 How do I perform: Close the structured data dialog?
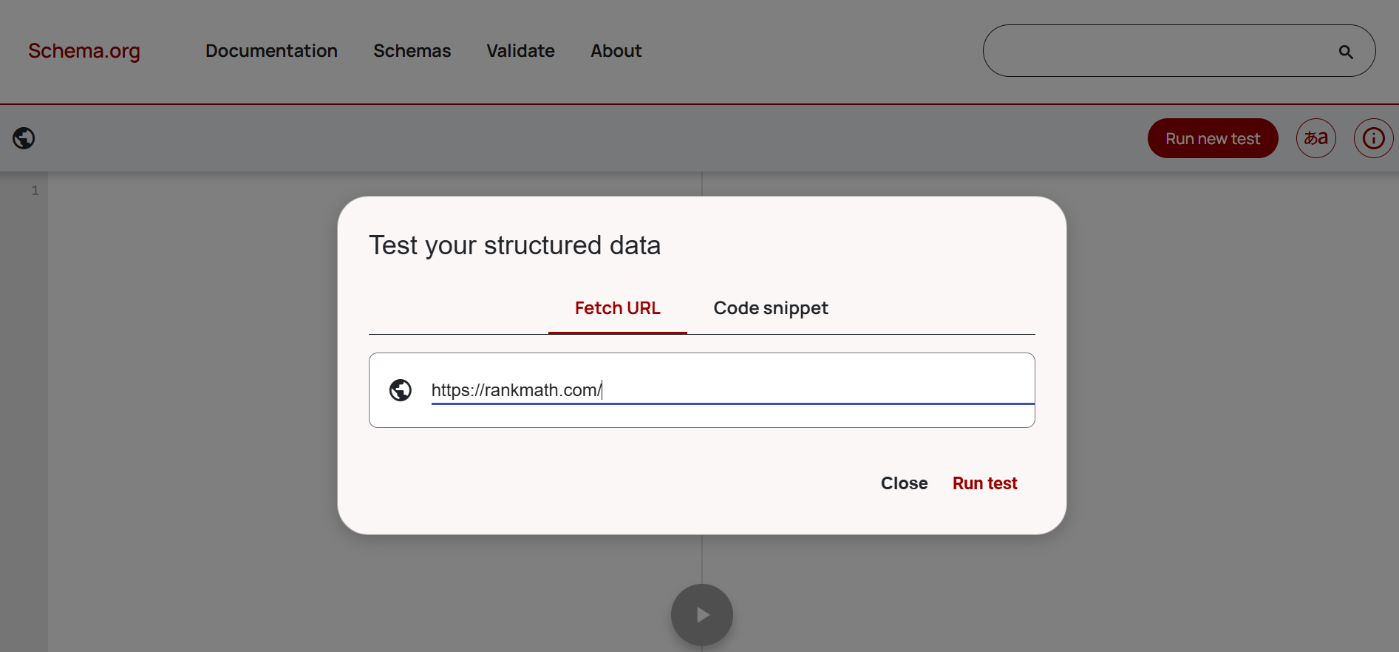(x=904, y=483)
